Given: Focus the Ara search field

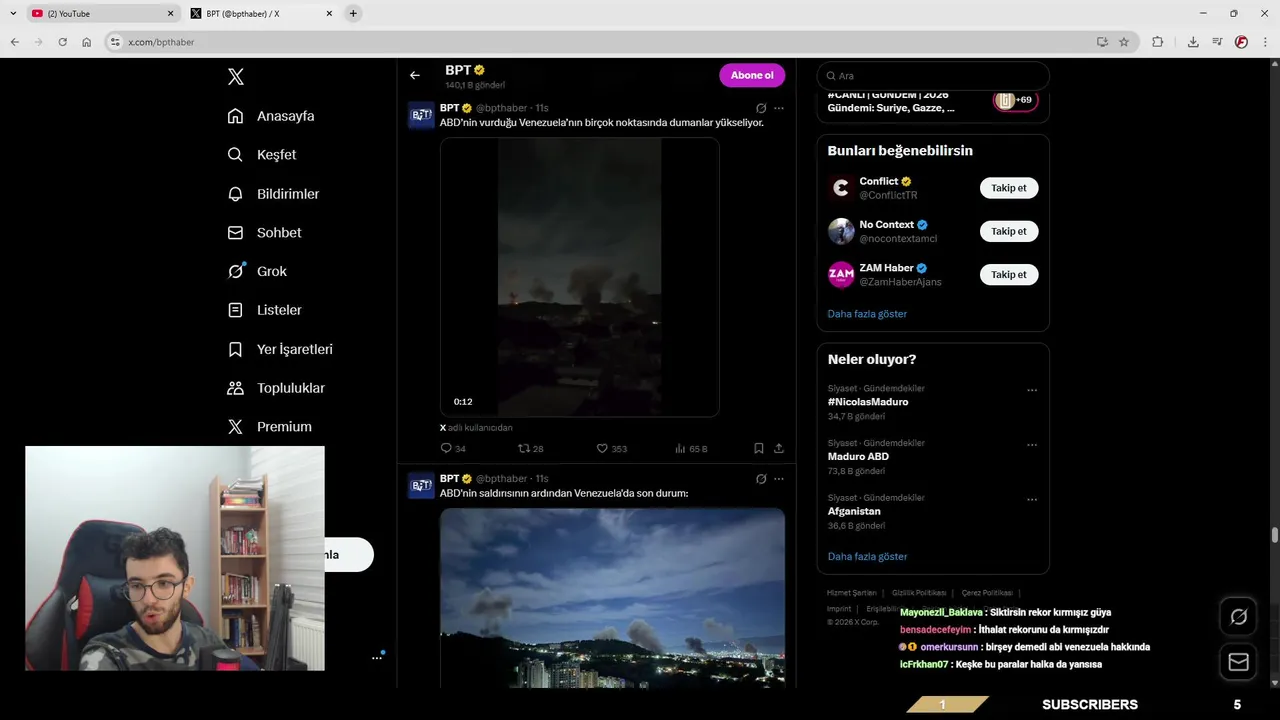Looking at the screenshot, I should (x=933, y=76).
